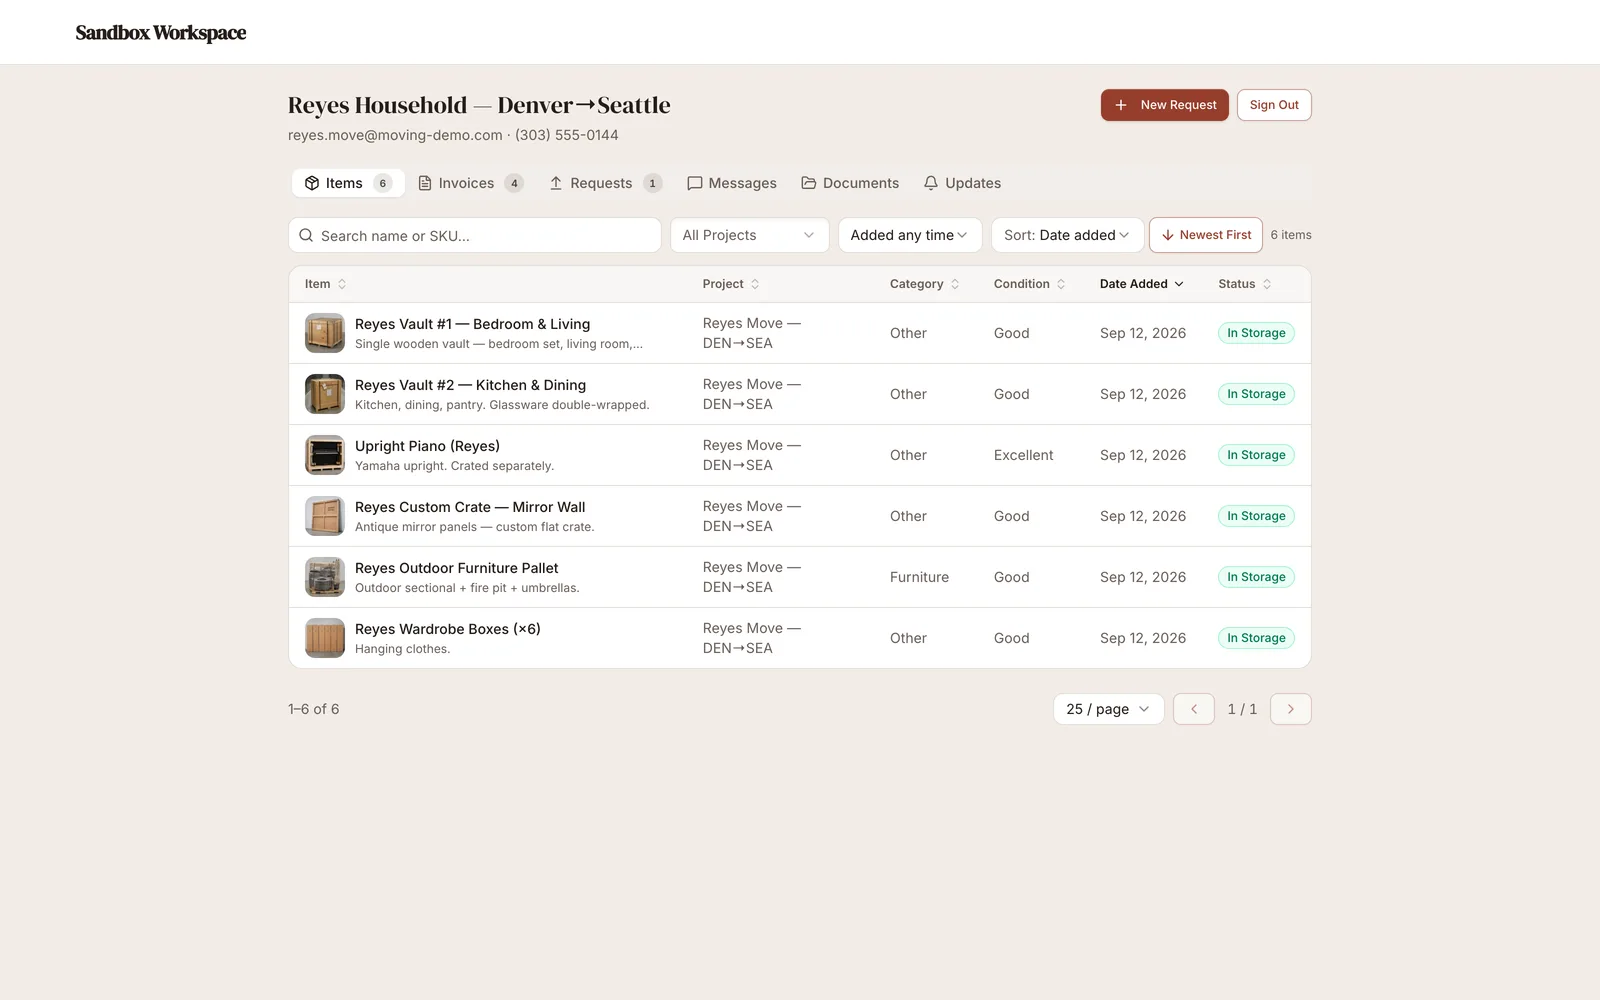Click In Storage badge for Upright Piano
Image resolution: width=1600 pixels, height=1000 pixels.
[1256, 455]
